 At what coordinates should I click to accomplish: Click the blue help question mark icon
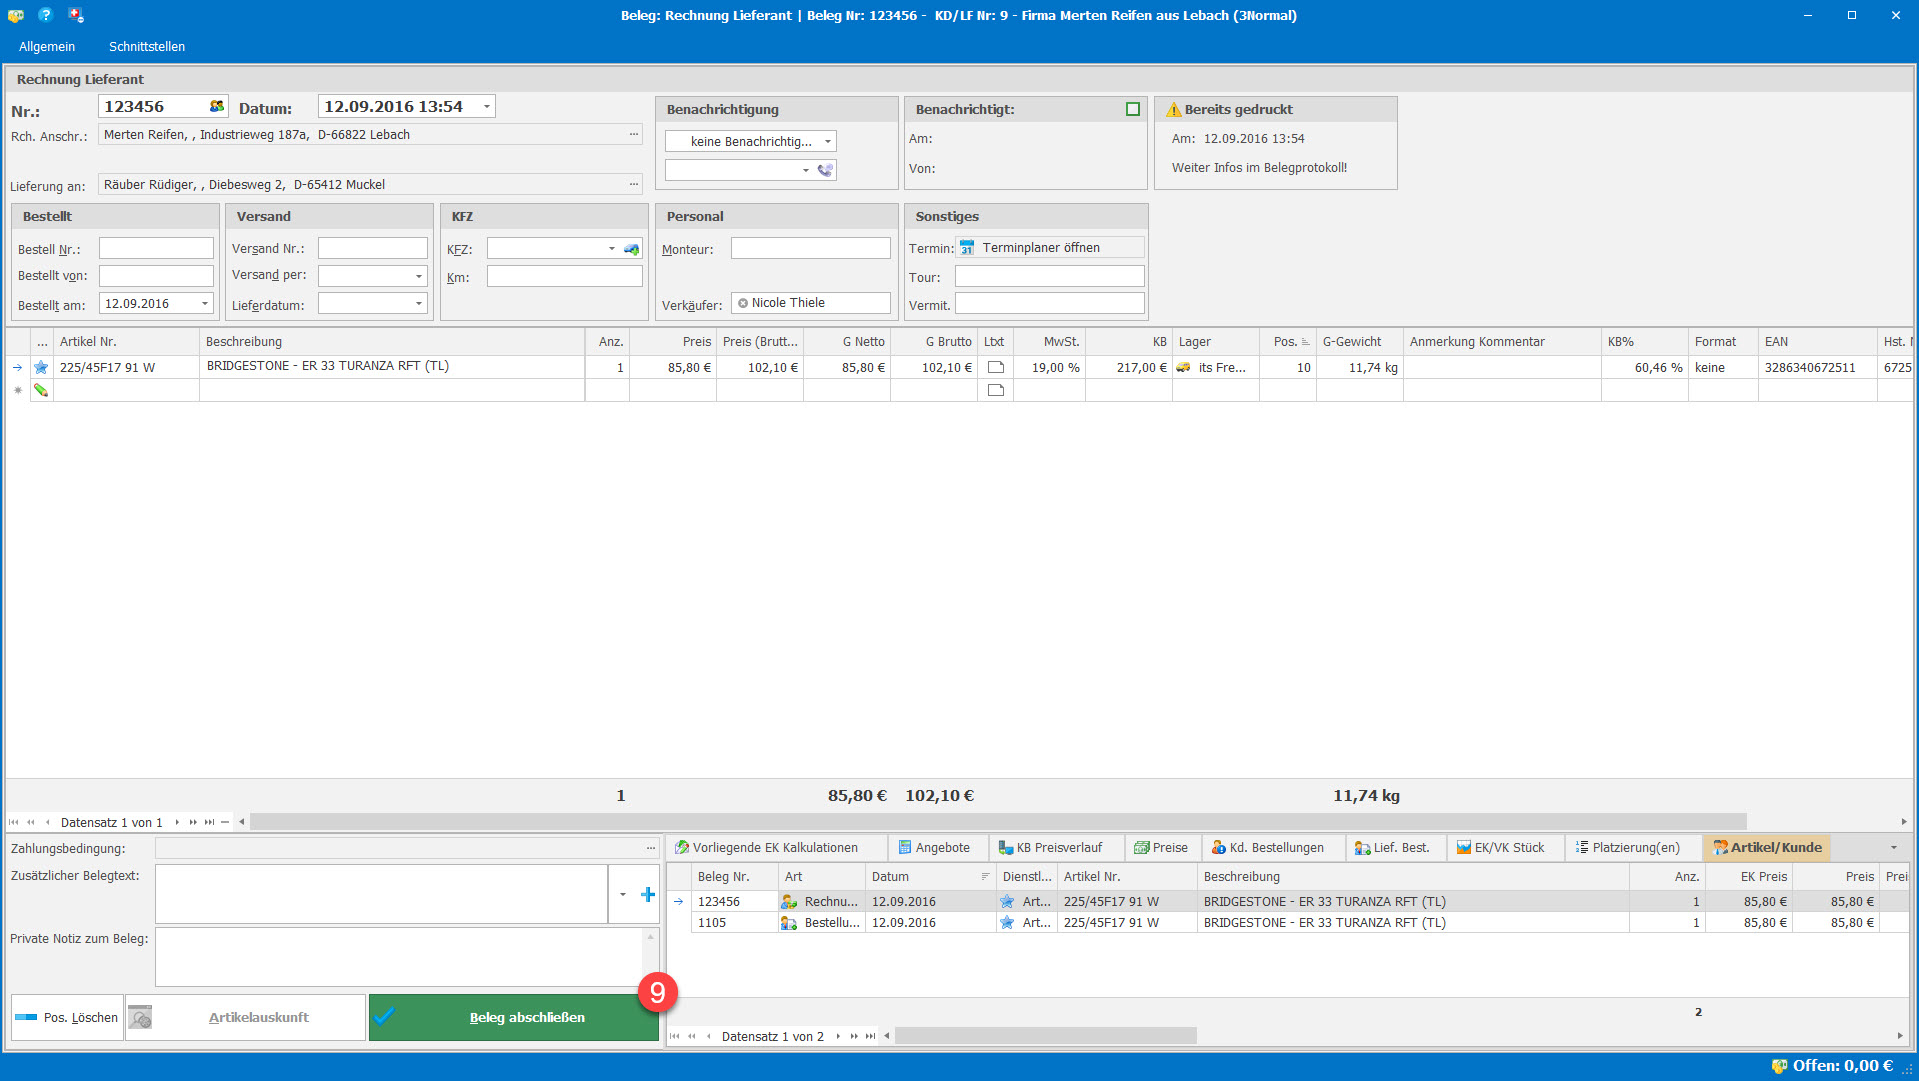(45, 15)
